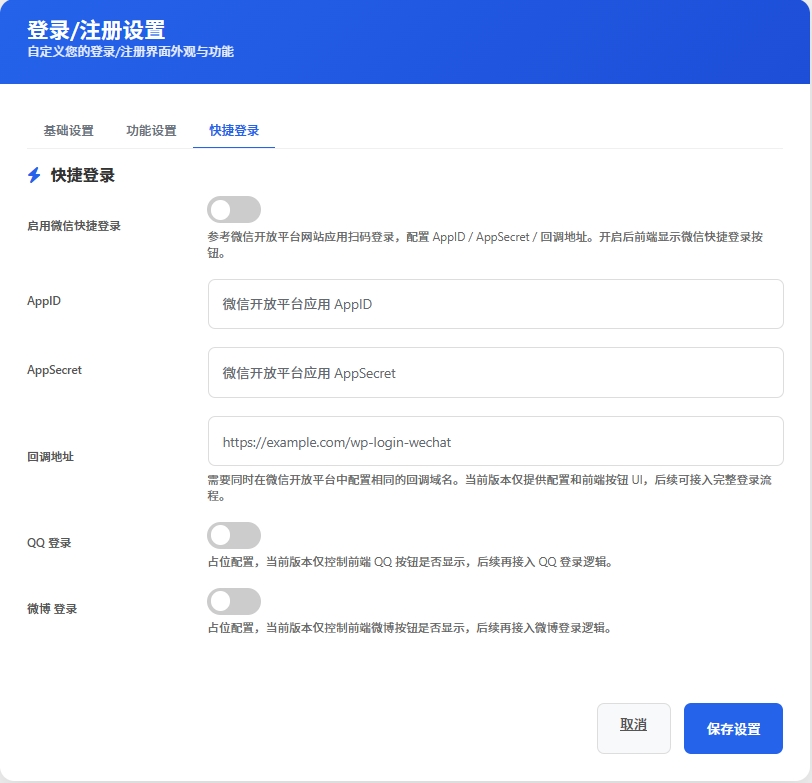
Task: Focus the AppSecret input field
Action: click(x=495, y=371)
